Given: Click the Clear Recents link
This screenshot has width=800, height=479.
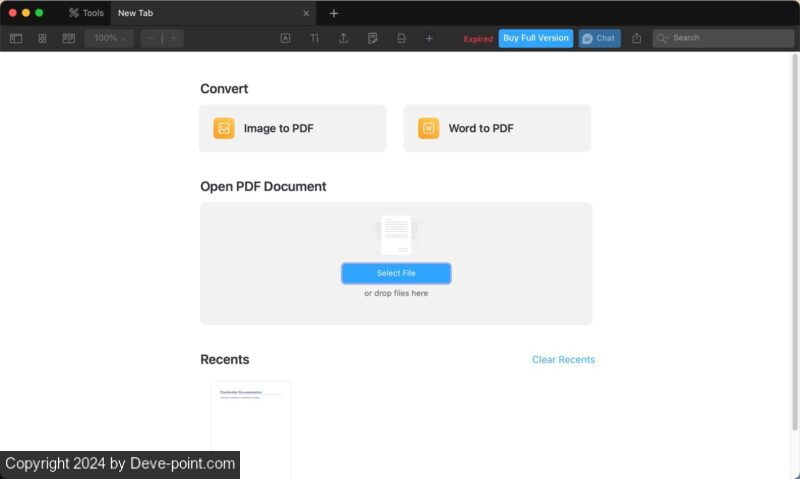Looking at the screenshot, I should (563, 360).
